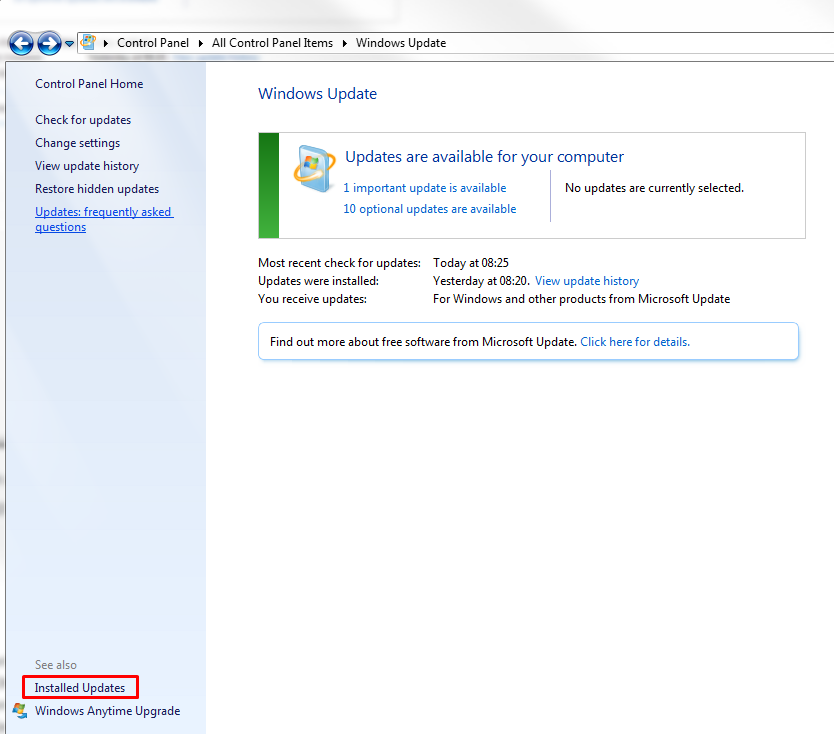Open 10 optional updates are available
The height and width of the screenshot is (734, 834).
click(x=430, y=209)
